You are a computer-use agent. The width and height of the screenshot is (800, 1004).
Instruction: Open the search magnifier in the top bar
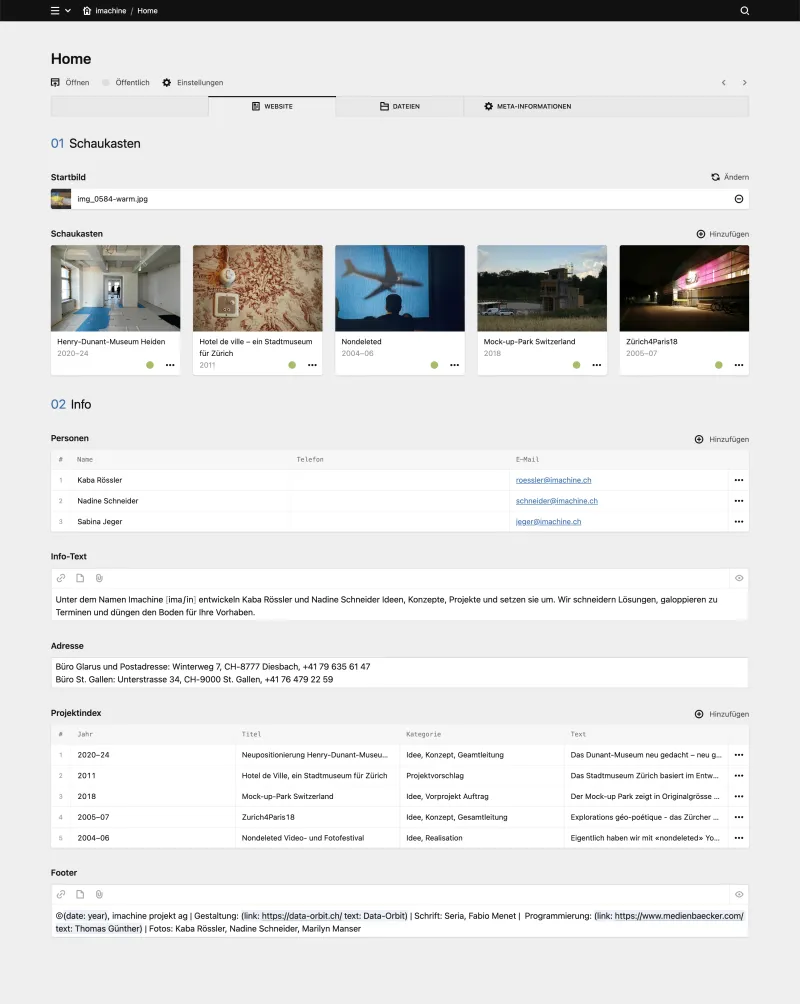coord(745,11)
